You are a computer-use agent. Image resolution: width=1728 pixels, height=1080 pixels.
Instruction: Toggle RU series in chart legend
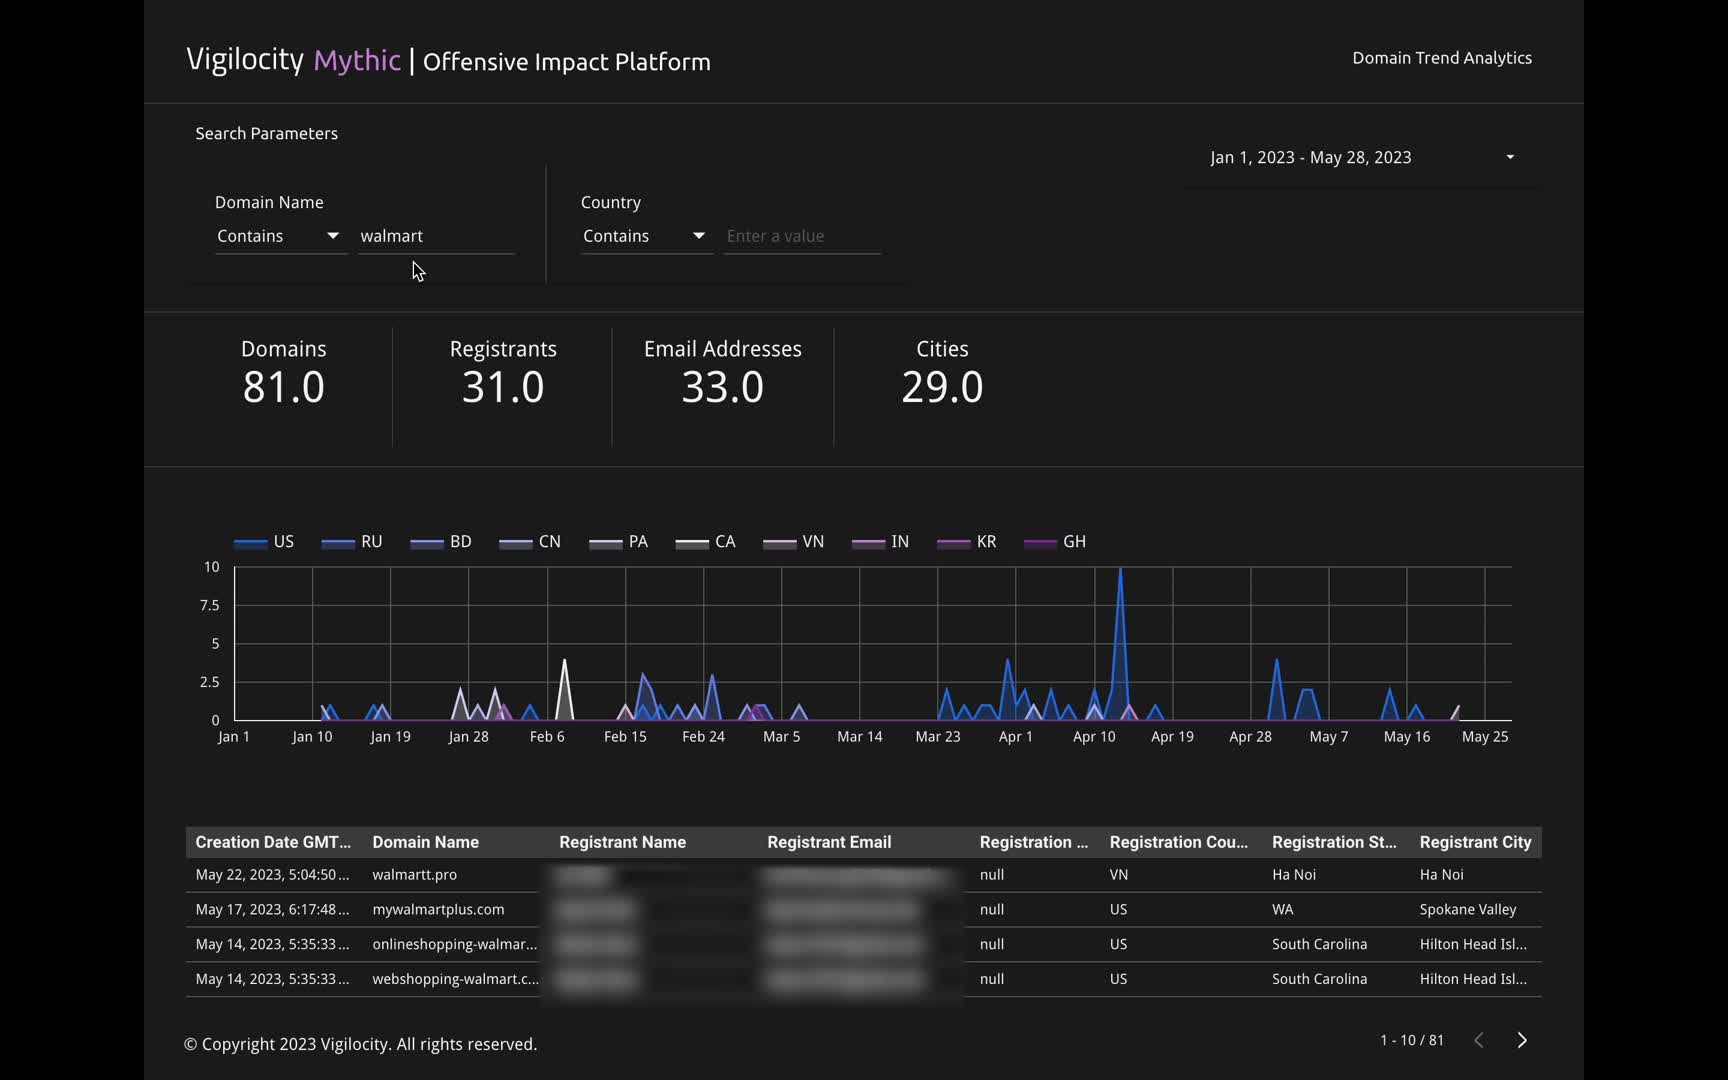(352, 542)
